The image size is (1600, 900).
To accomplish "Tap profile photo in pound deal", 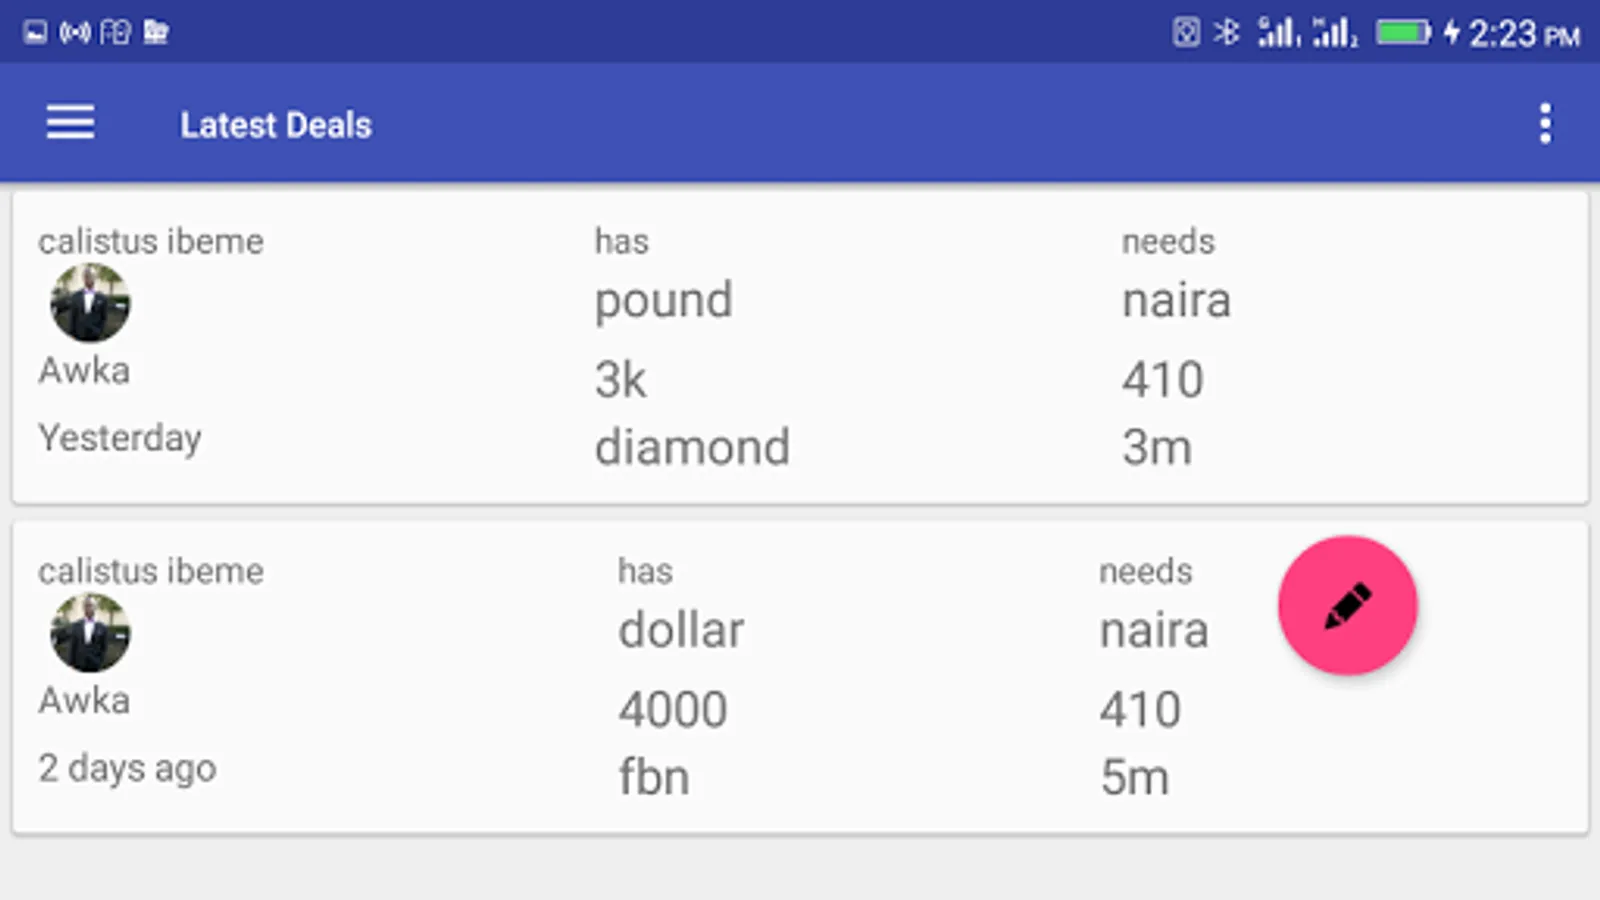I will [x=90, y=303].
